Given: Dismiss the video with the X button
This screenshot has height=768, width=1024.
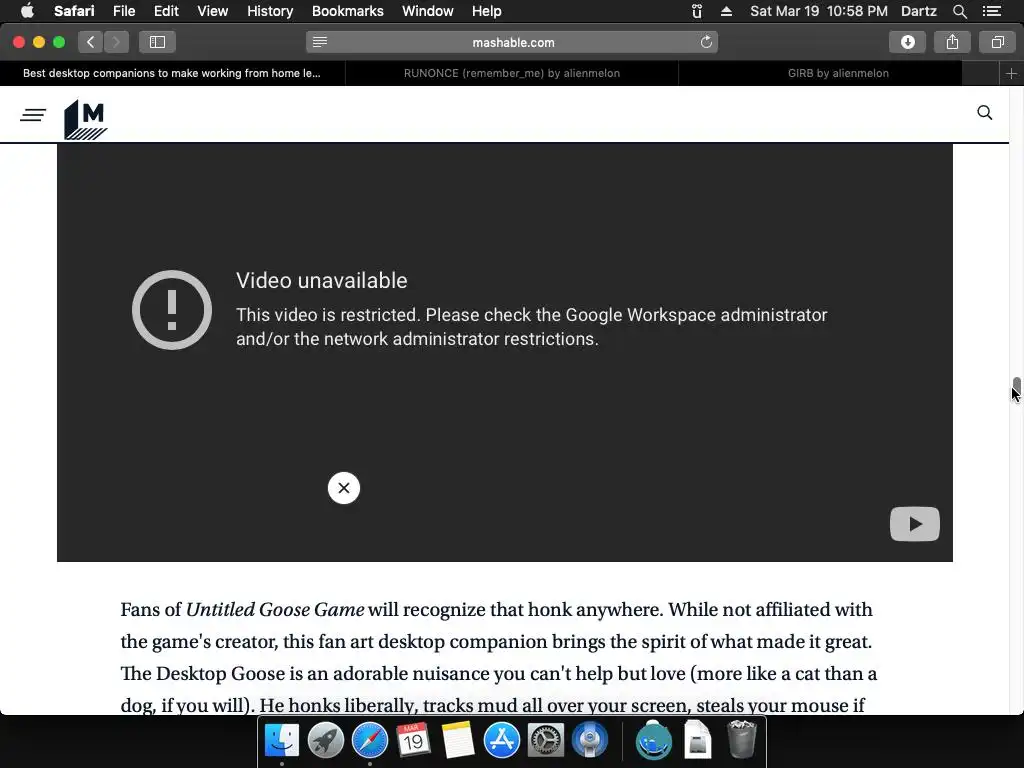Looking at the screenshot, I should tap(344, 488).
